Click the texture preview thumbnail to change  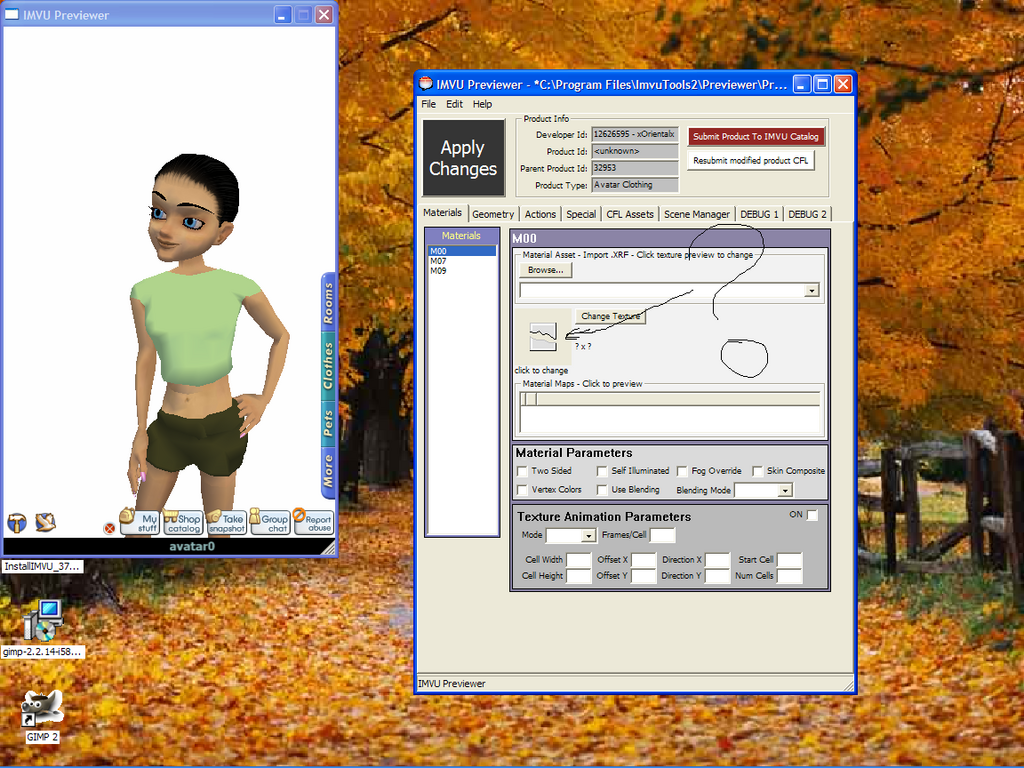(x=543, y=337)
